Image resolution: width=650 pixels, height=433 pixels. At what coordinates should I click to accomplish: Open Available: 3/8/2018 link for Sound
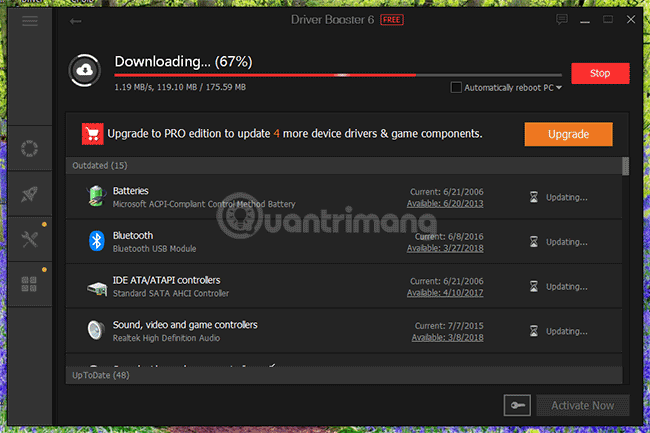(447, 338)
